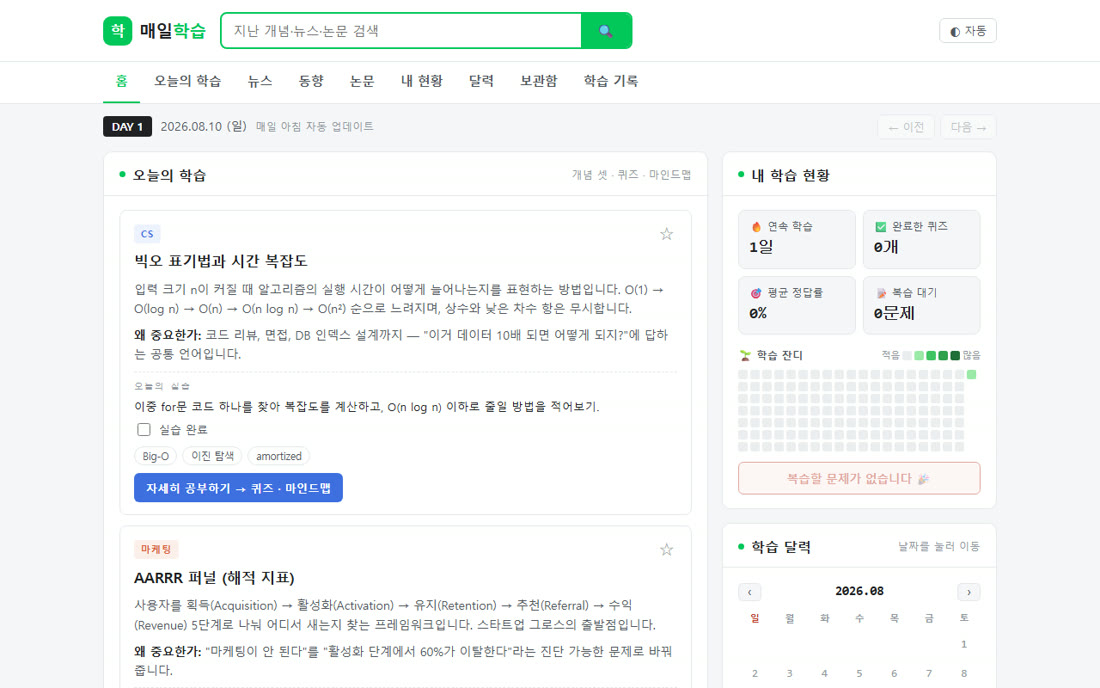Check the 실습 완료 checkbox
Screen dimensions: 1100x688
pyautogui.click(x=144, y=429)
